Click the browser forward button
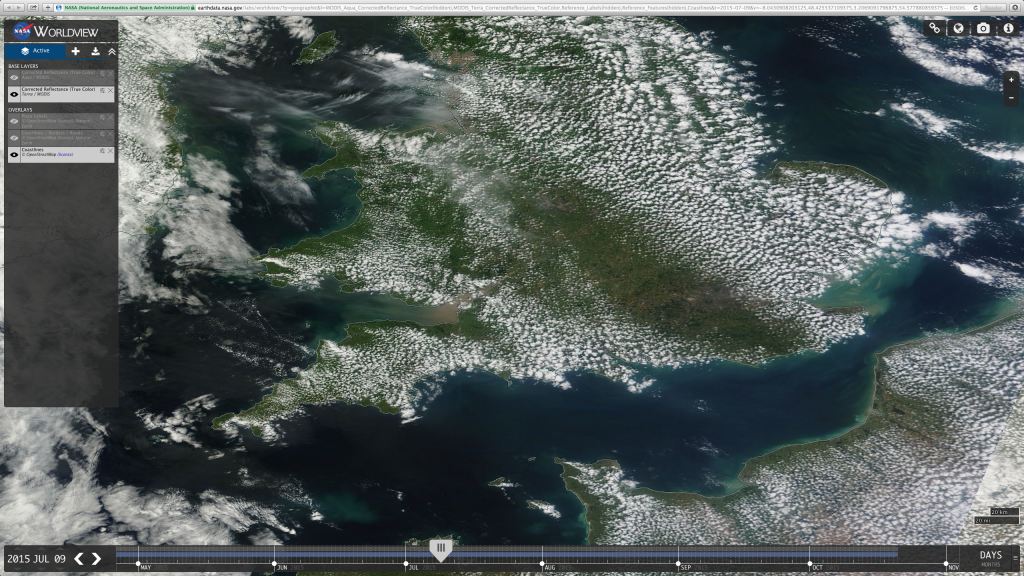 coord(19,7)
